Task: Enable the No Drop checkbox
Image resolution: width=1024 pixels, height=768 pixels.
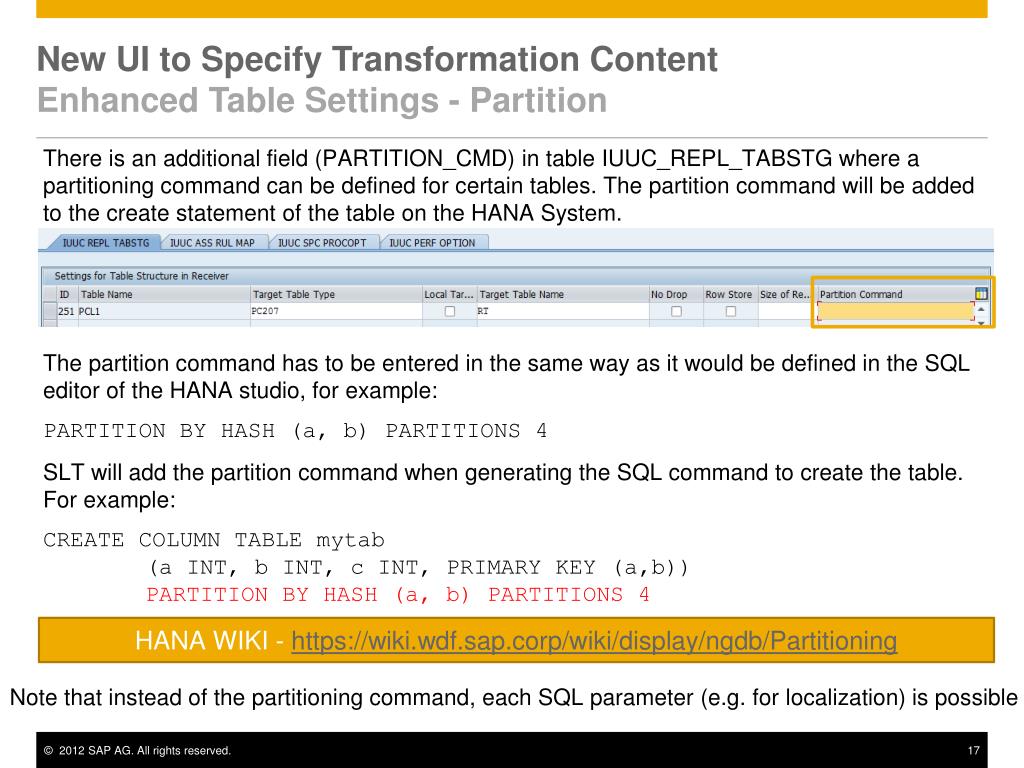Action: pos(676,312)
